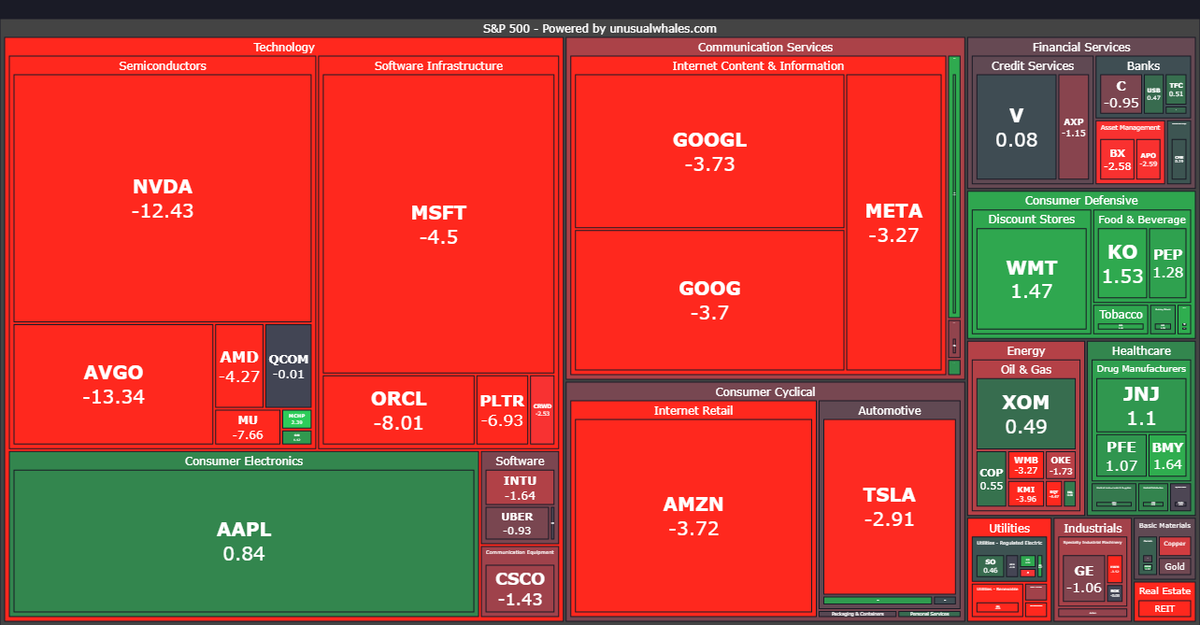Image resolution: width=1200 pixels, height=625 pixels.
Task: Select the MSFT tile at -4.5
Action: (x=439, y=224)
